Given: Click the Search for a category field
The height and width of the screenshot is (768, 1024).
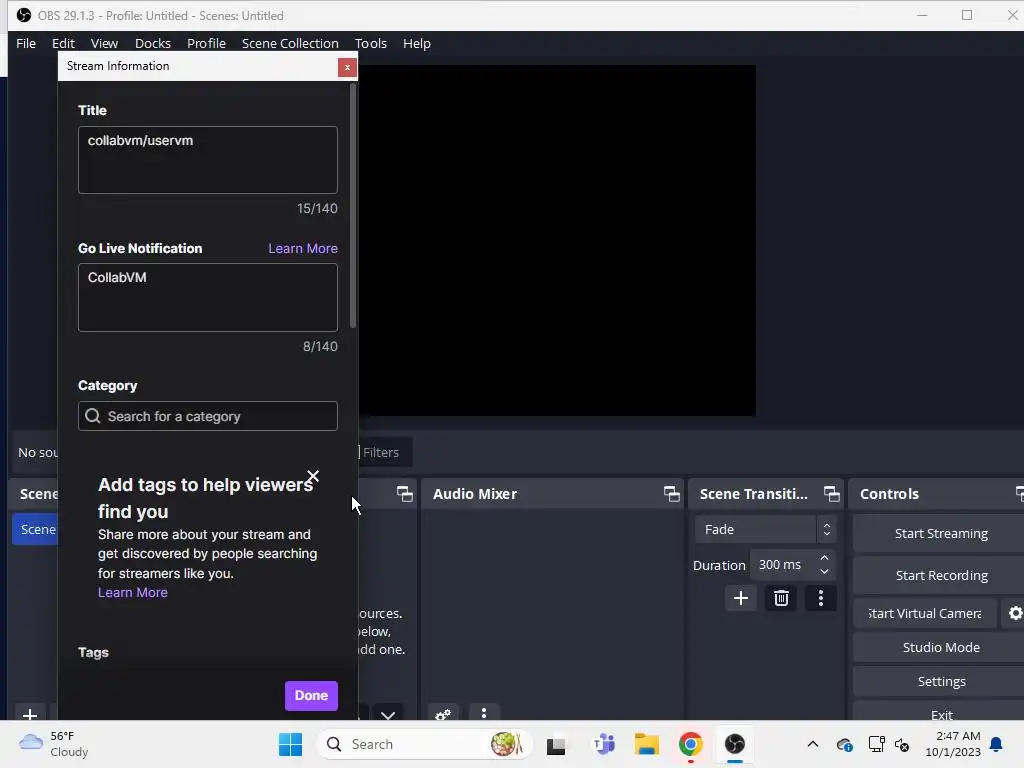Looking at the screenshot, I should pos(208,416).
